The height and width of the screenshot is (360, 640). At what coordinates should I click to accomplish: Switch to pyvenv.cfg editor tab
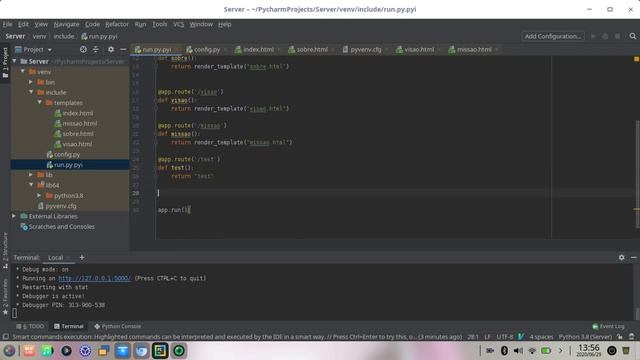[x=365, y=49]
